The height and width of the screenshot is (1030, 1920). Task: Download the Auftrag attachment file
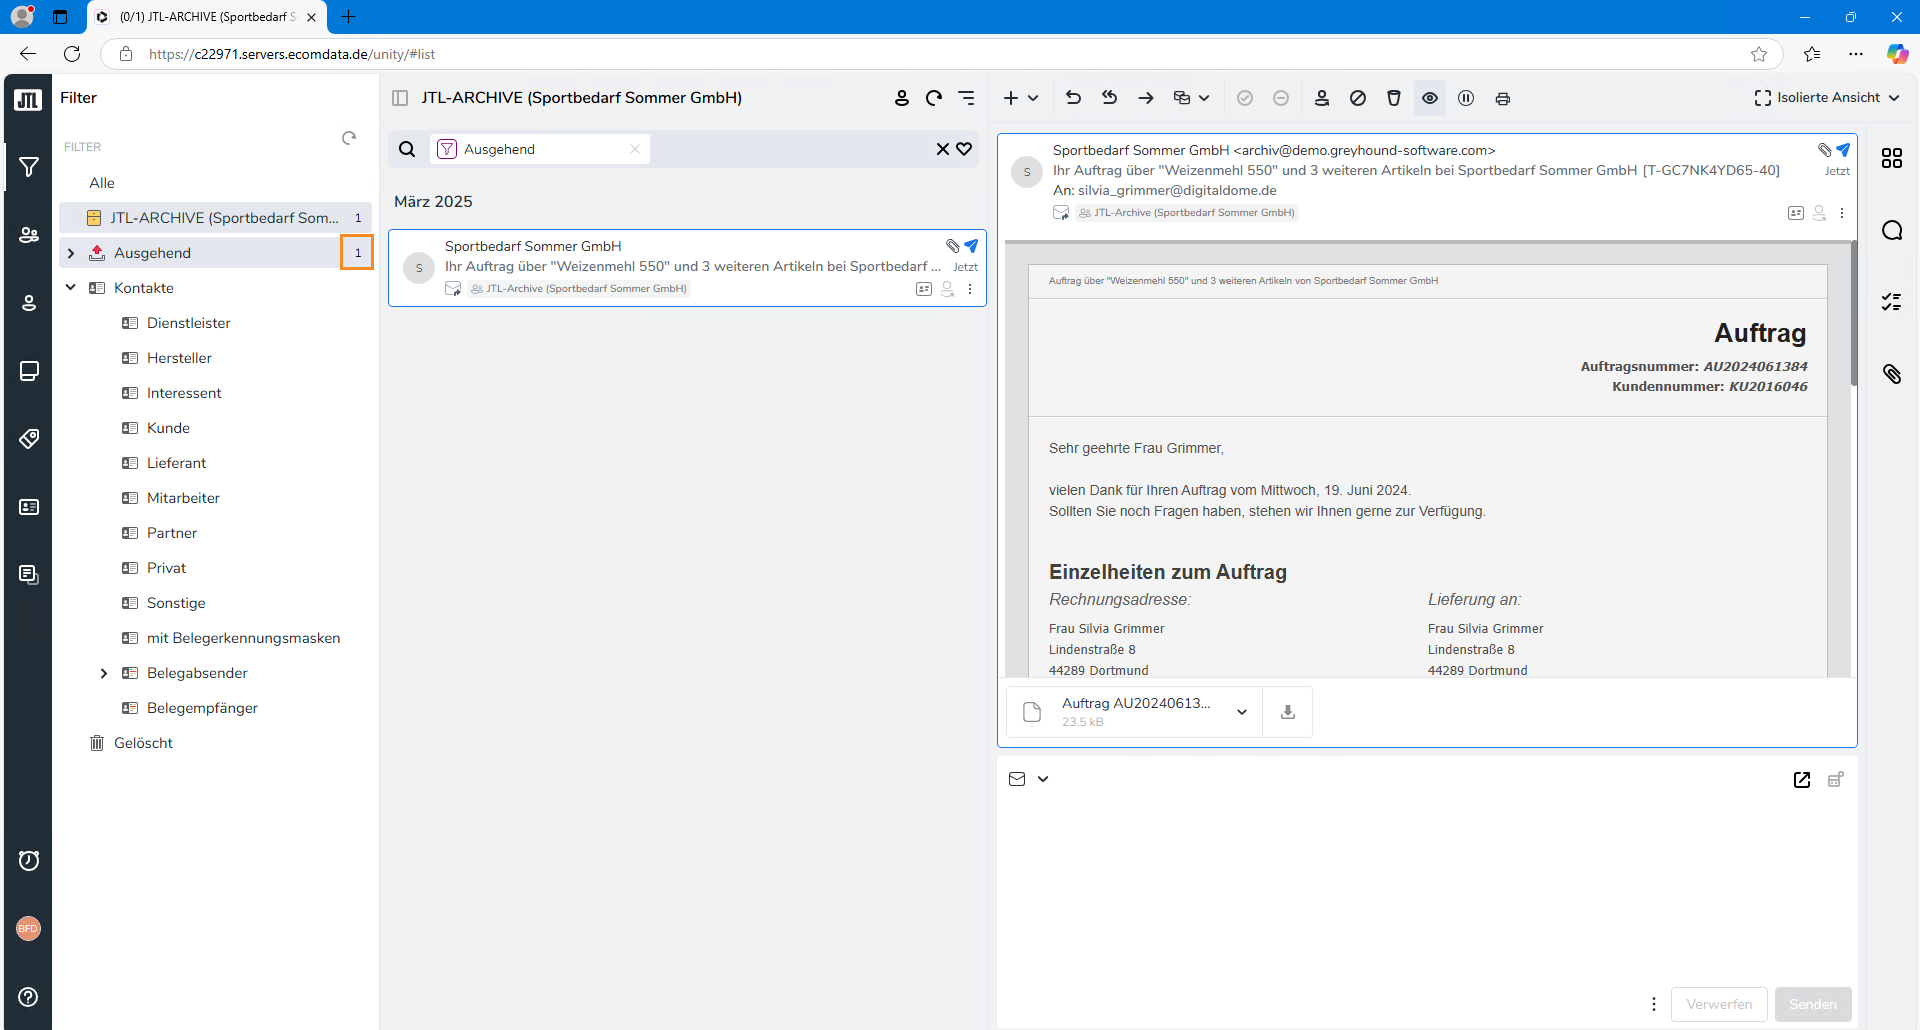[x=1288, y=712]
